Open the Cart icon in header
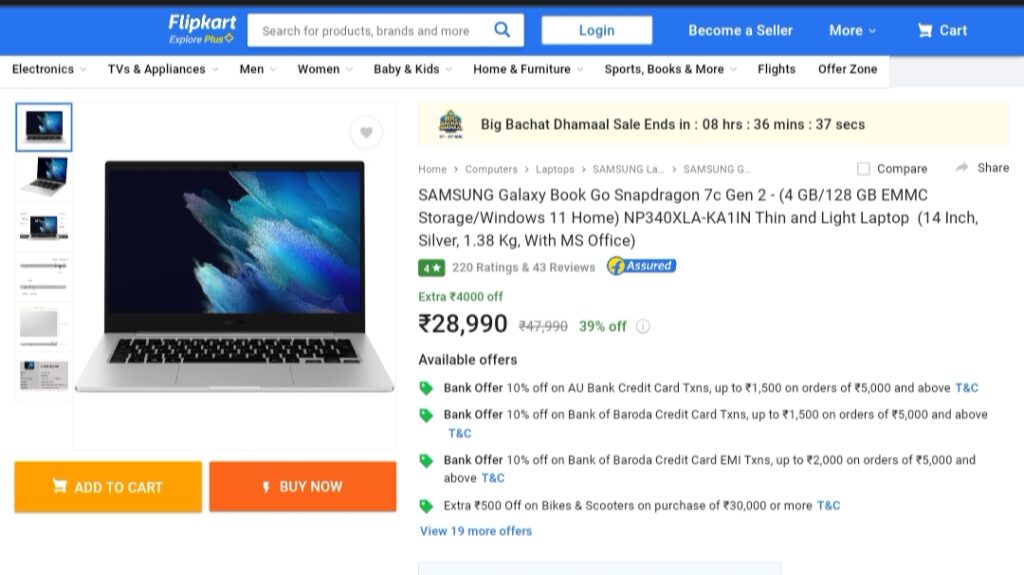Image resolution: width=1024 pixels, height=575 pixels. 925,30
